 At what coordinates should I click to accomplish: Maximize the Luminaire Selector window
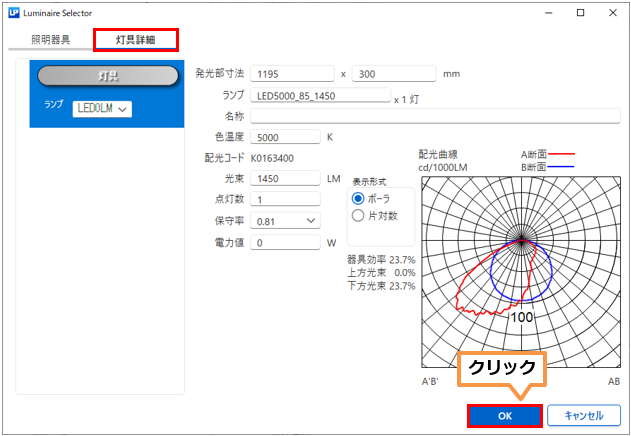point(580,14)
